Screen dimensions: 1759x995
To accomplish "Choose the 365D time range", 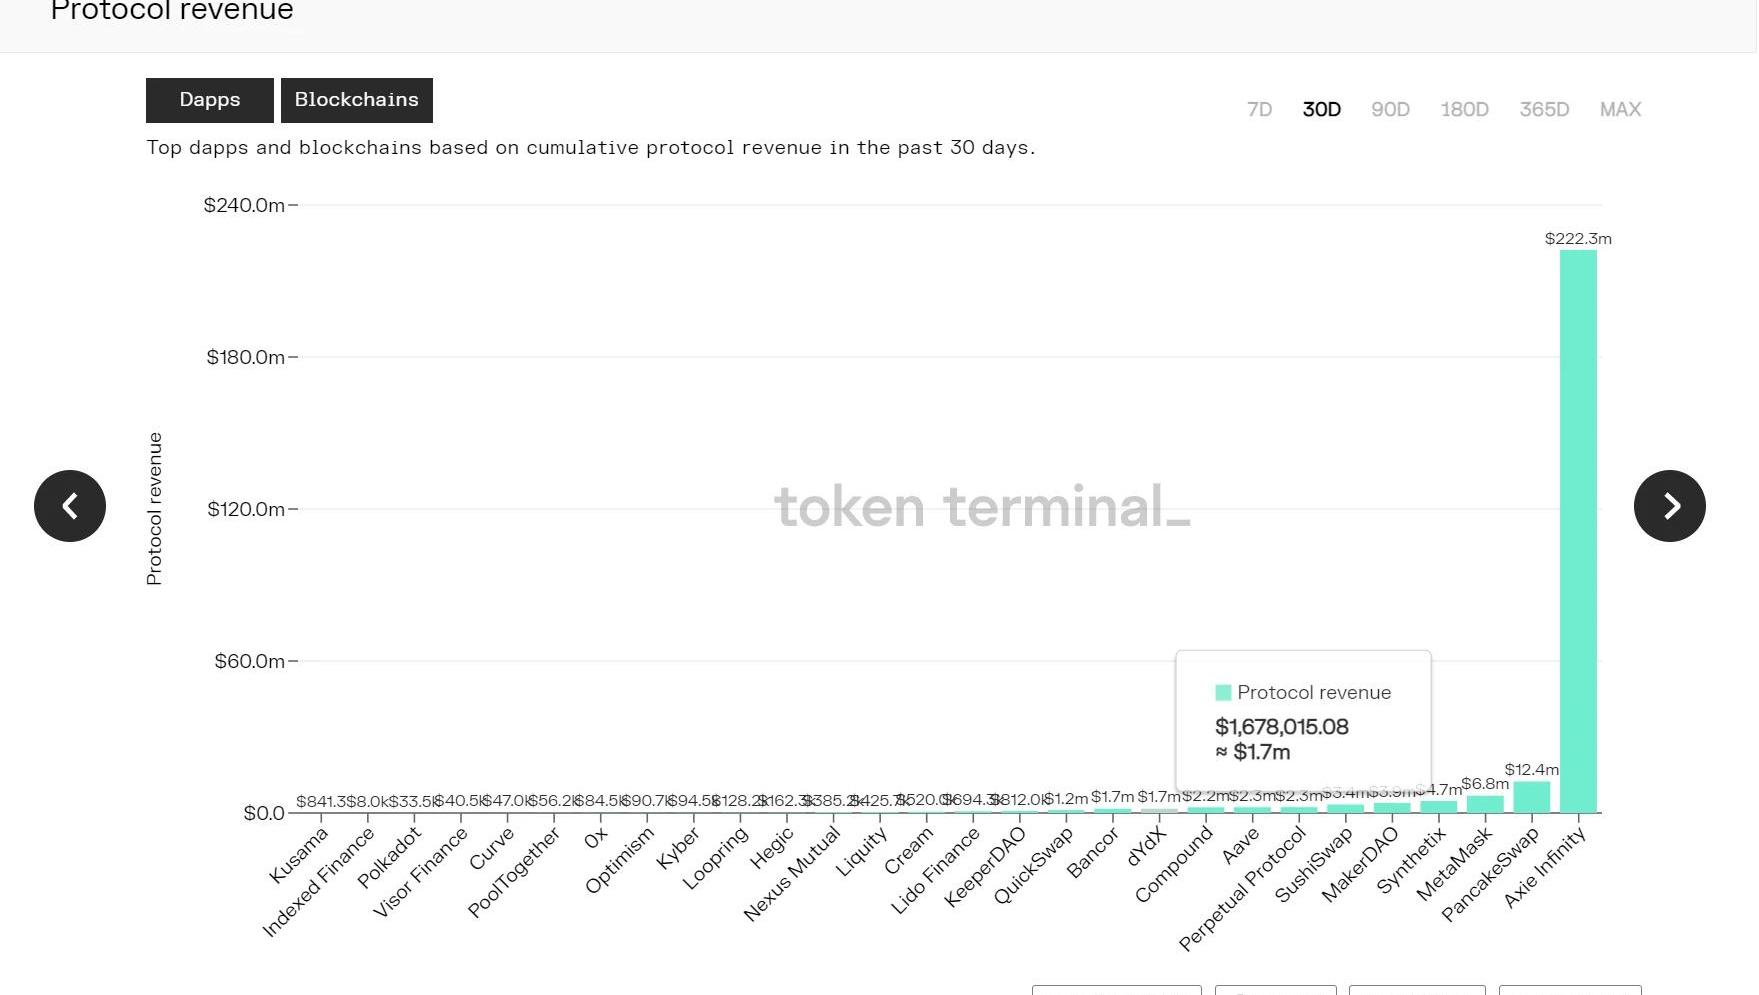I will [x=1544, y=110].
